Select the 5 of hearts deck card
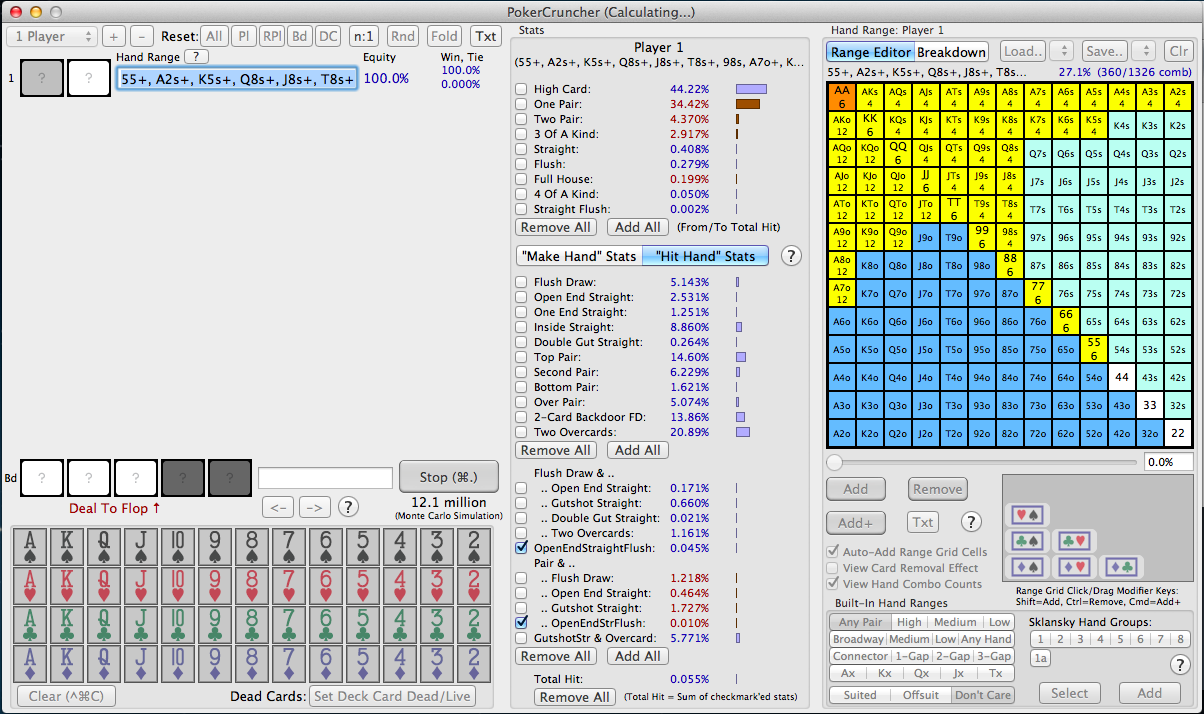Viewport: 1204px width, 714px height. [362, 586]
